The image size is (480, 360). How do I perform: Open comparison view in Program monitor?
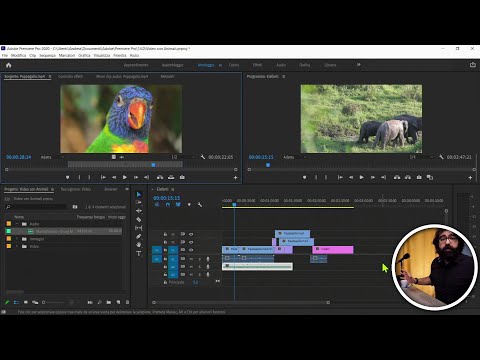430,177
